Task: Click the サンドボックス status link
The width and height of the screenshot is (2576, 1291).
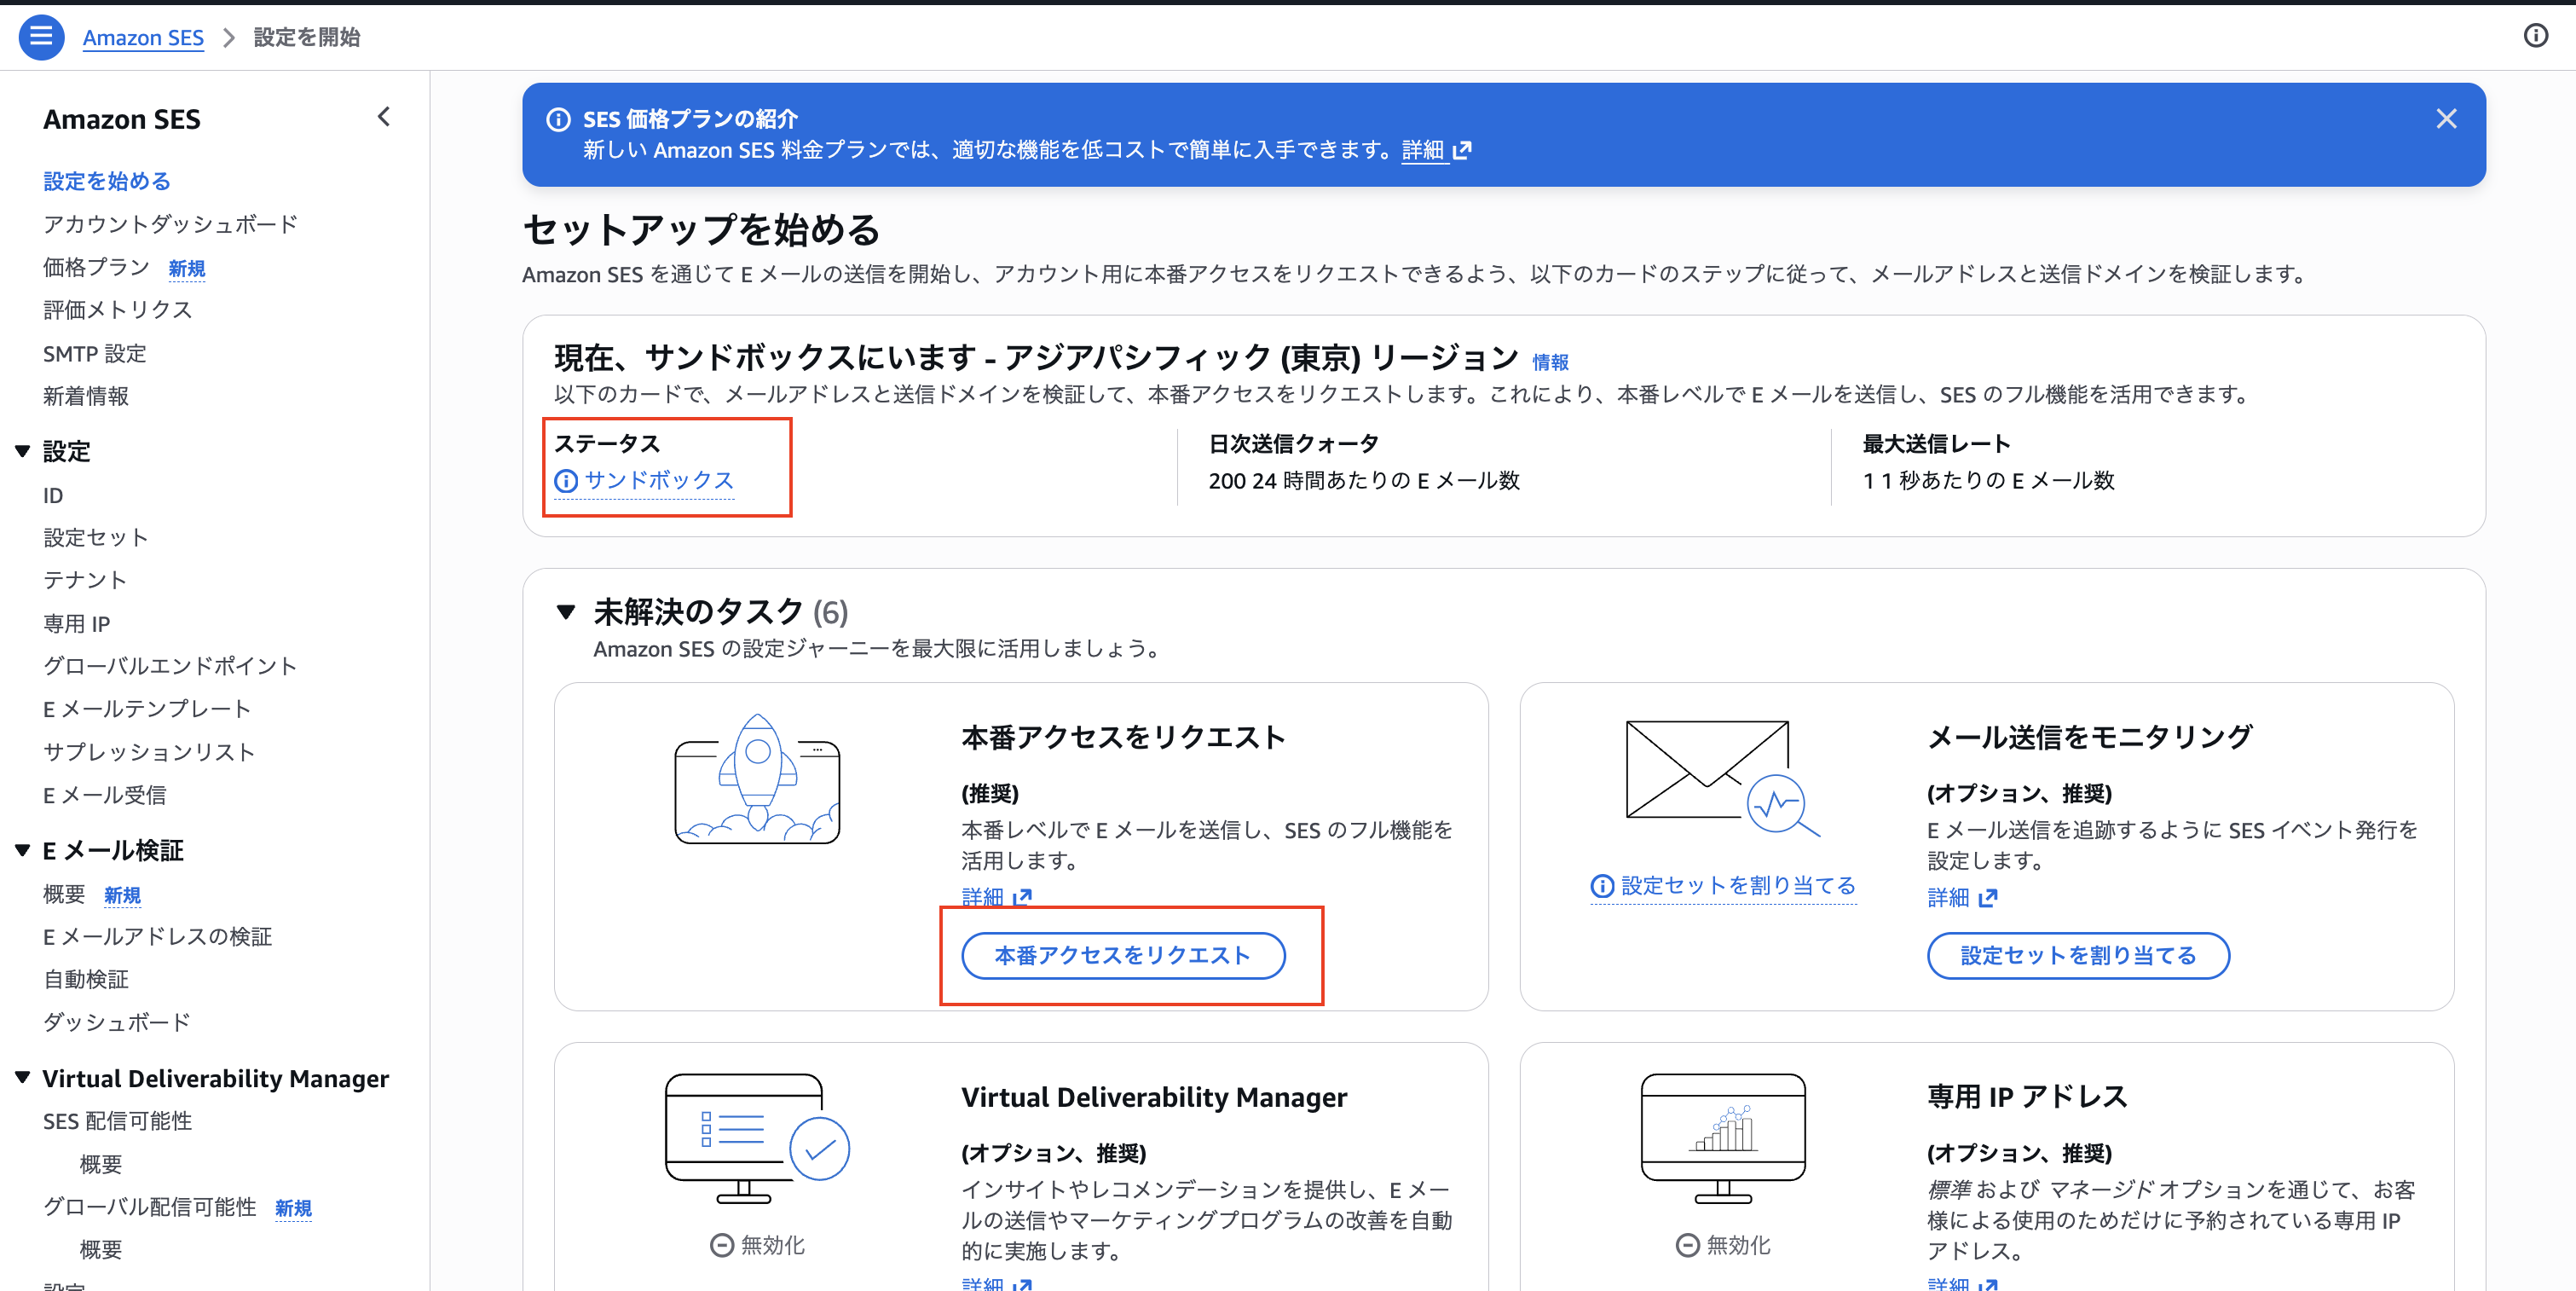Action: 659,481
